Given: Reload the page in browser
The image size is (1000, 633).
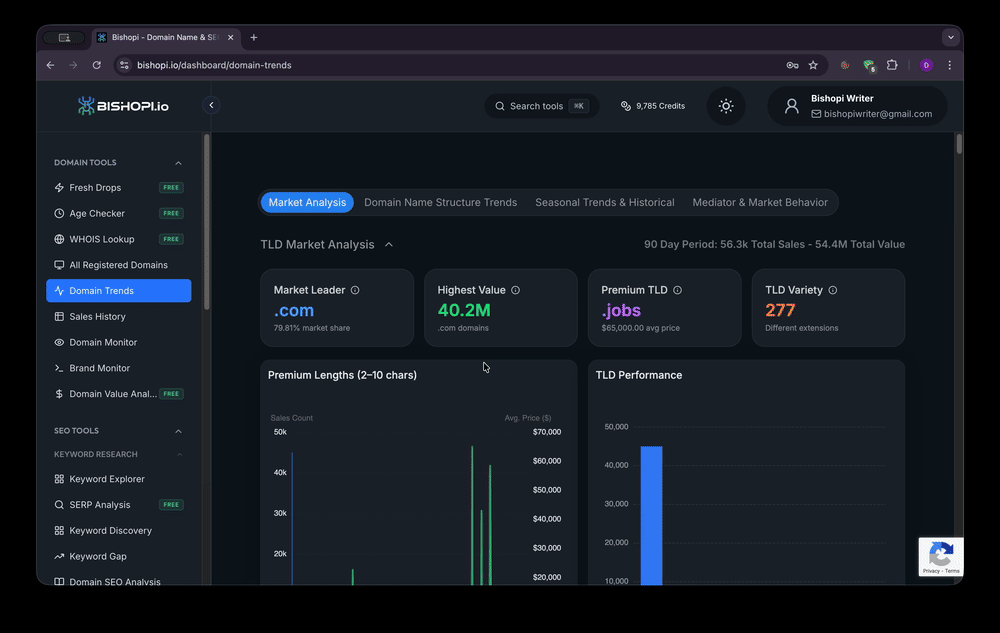Looking at the screenshot, I should pyautogui.click(x=97, y=65).
